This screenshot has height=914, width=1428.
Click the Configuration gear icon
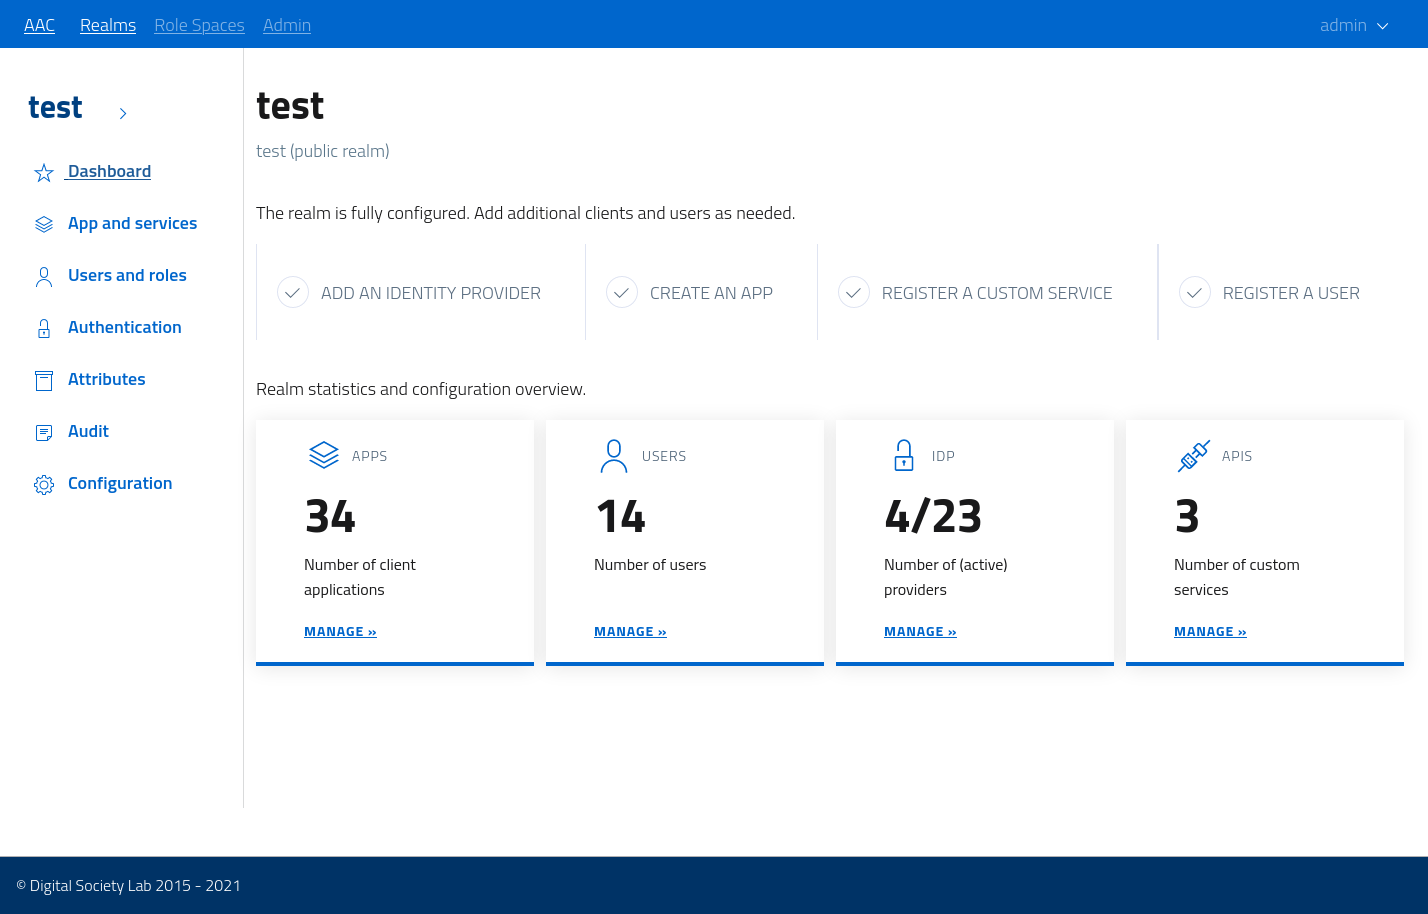[x=44, y=485]
